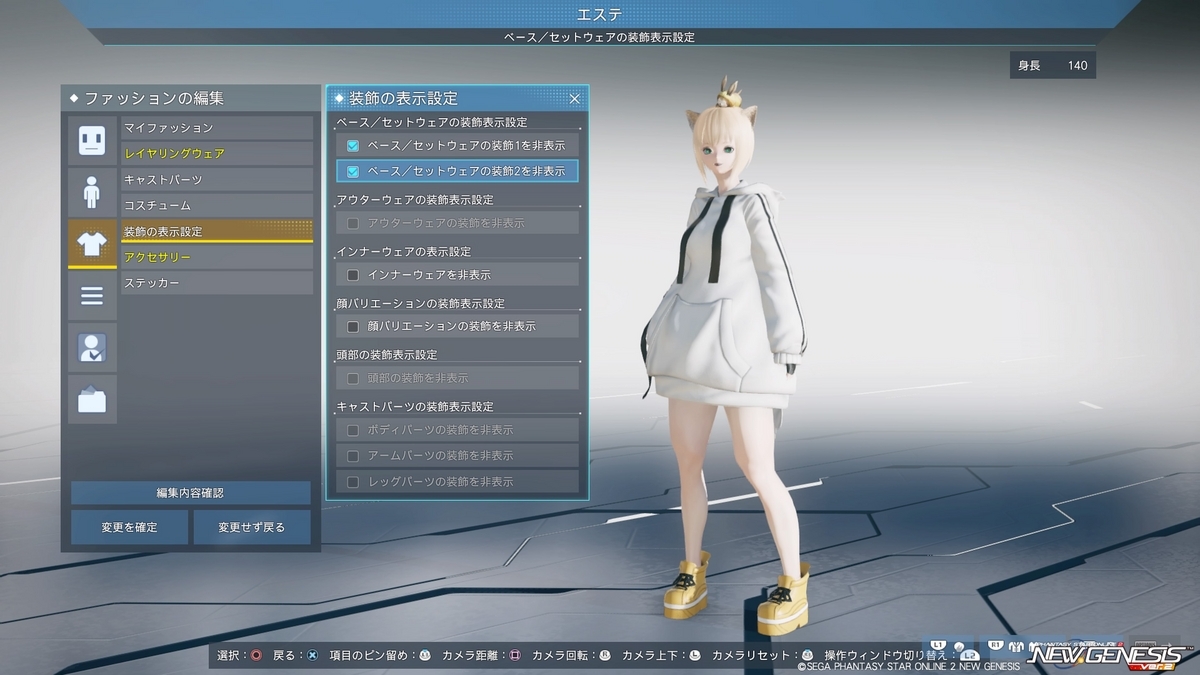
Task: Toggle アームパーツの装飾を非表示 checkbox
Action: [353, 456]
